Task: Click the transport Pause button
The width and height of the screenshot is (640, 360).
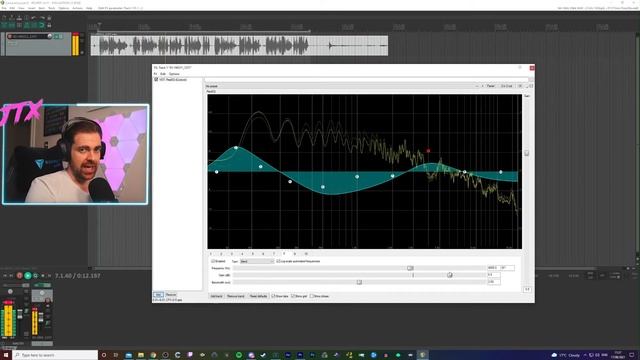Action: [49, 276]
